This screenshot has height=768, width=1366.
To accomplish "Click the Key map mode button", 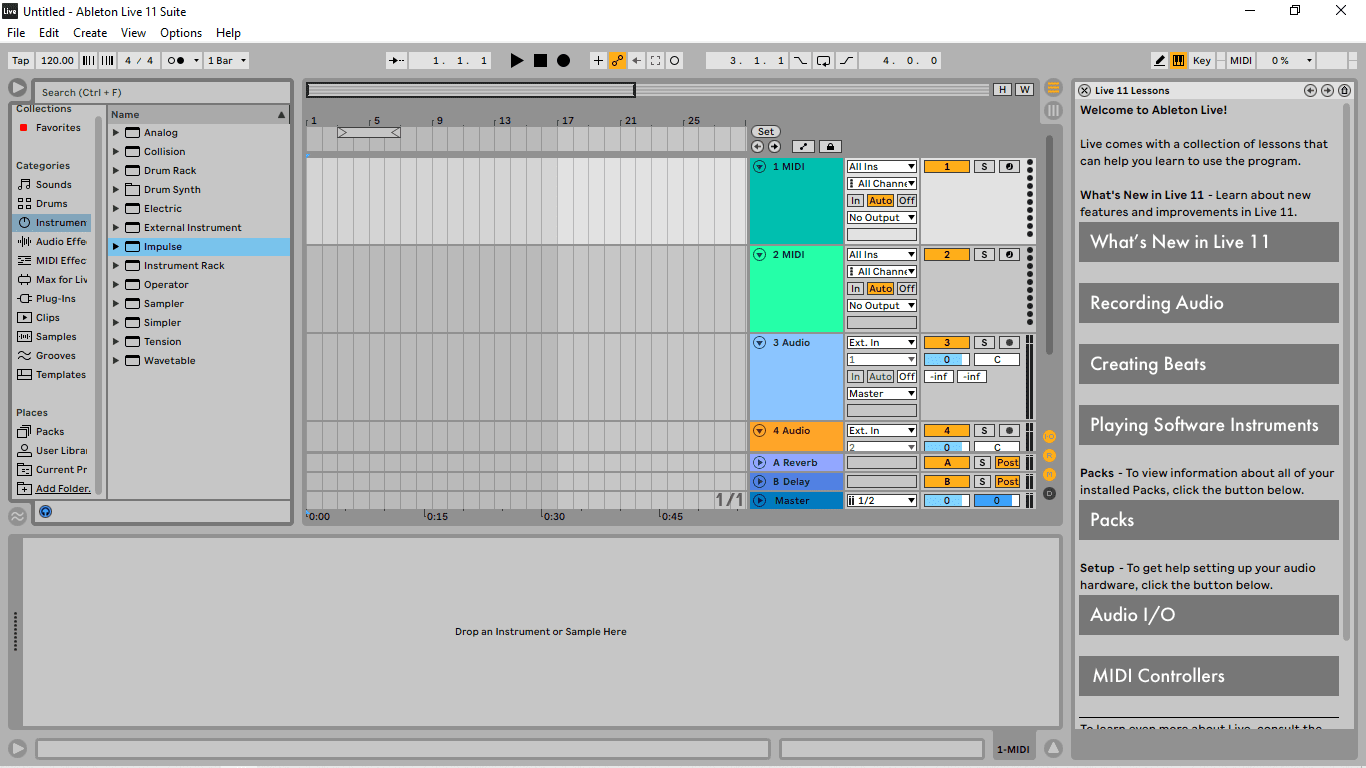I will 1202,61.
